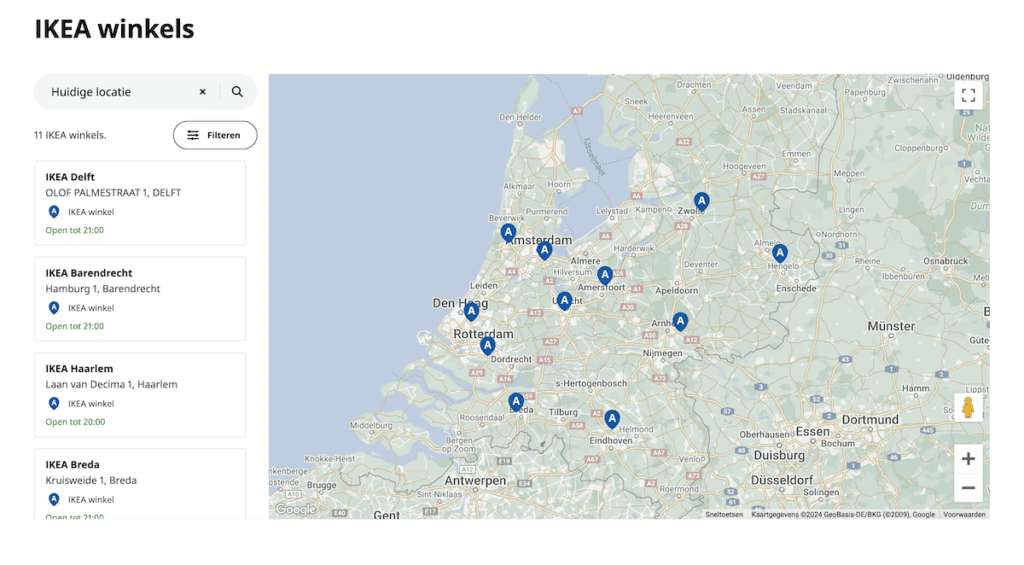Select the IKEA Haarlem store card
1024x565 pixels.
[140, 395]
